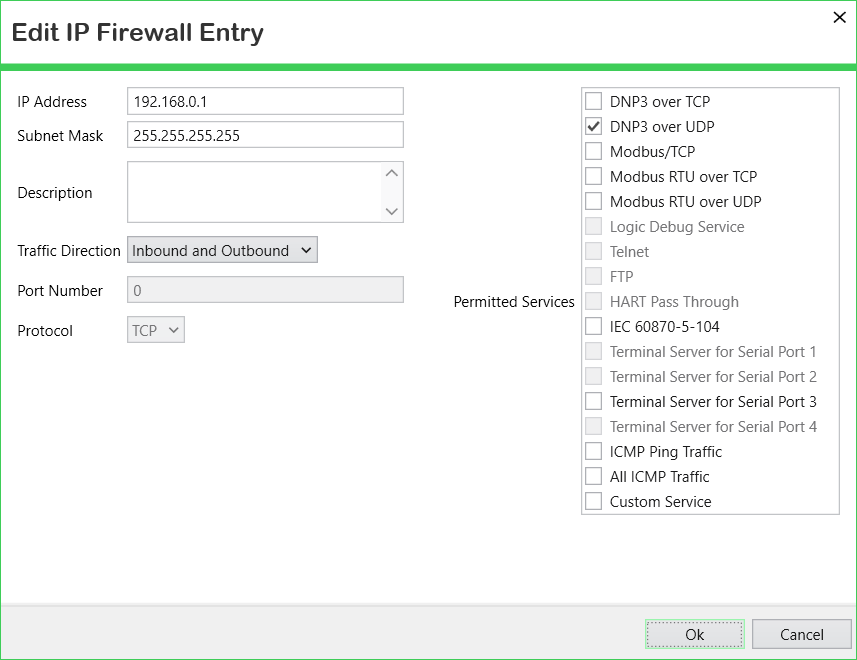857x660 pixels.
Task: Open the Traffic Direction dropdown
Action: click(x=222, y=250)
